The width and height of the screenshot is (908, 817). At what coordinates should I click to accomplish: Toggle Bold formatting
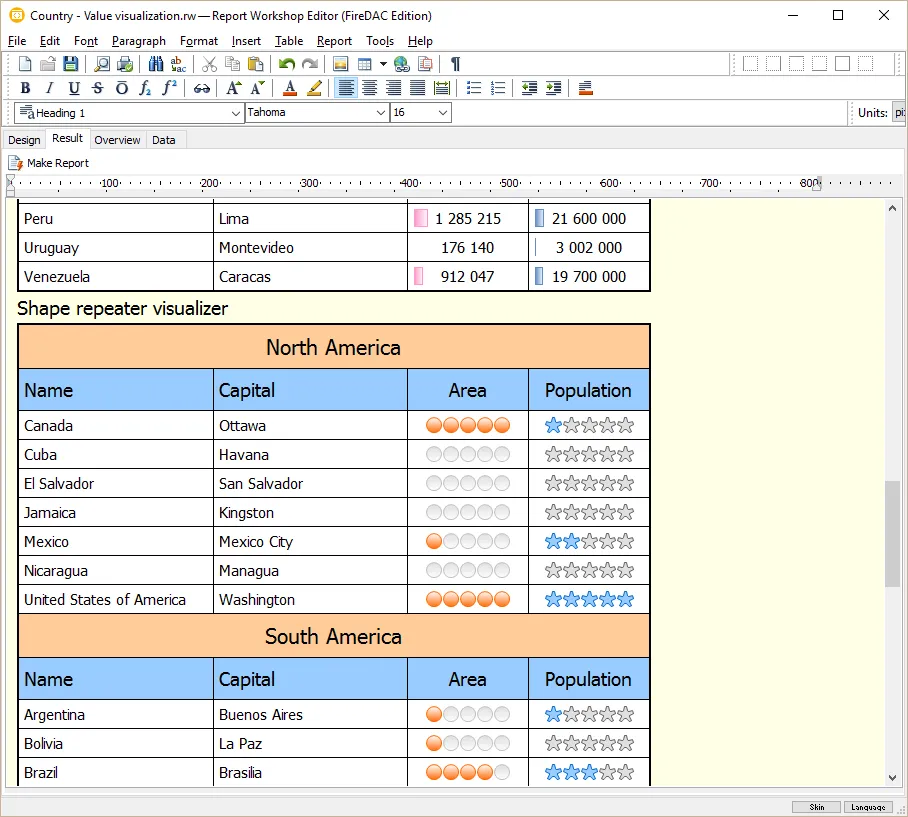(26, 88)
